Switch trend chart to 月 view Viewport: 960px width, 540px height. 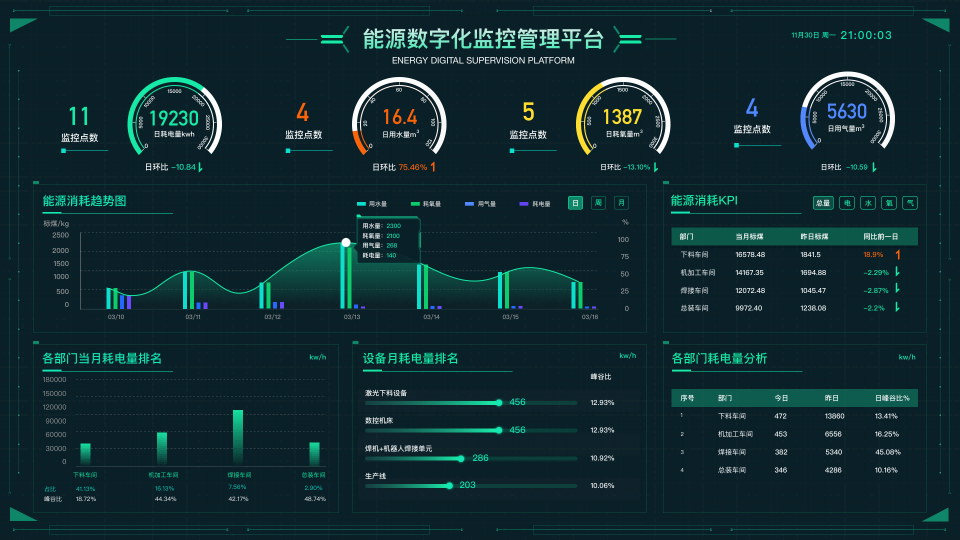point(621,203)
